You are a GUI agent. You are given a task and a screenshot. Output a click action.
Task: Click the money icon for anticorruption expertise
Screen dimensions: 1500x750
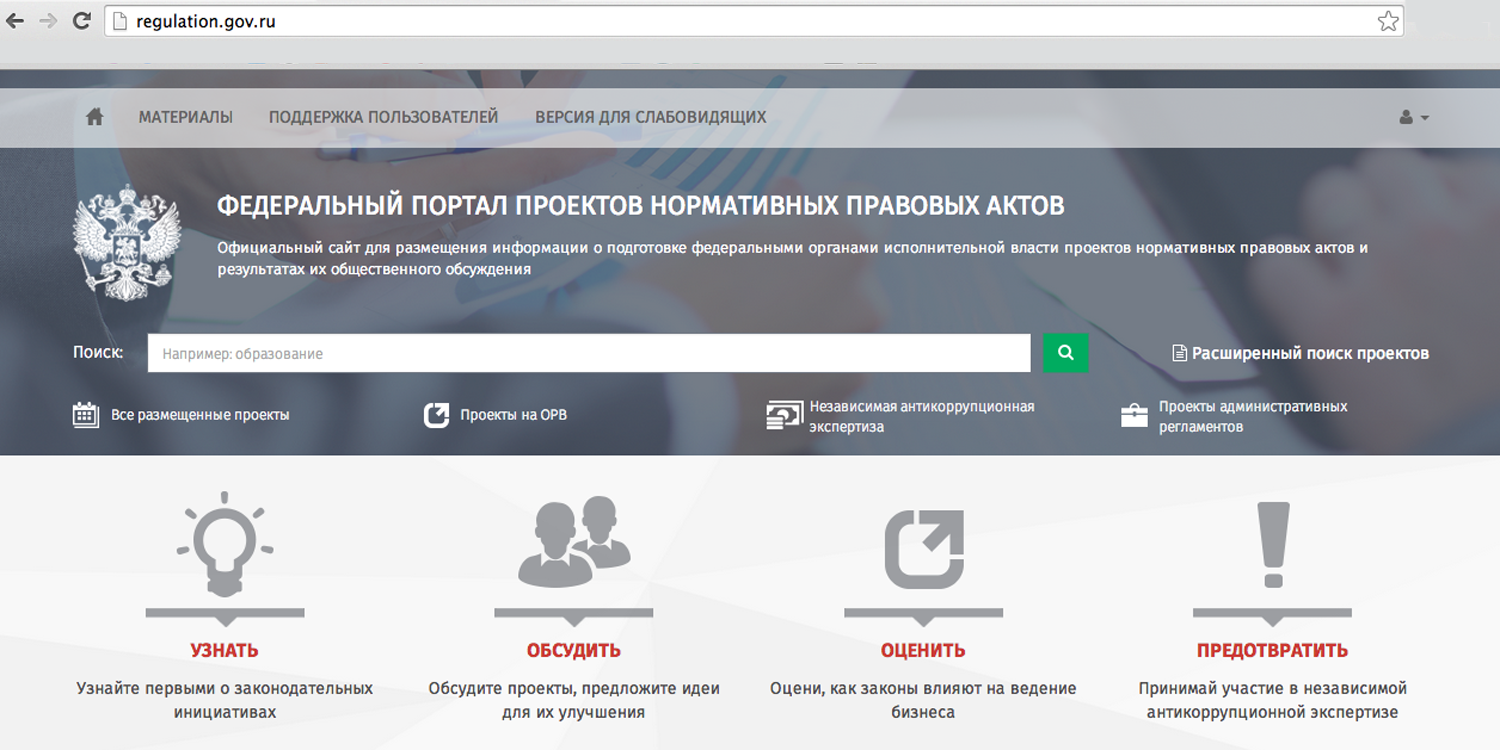tap(784, 415)
